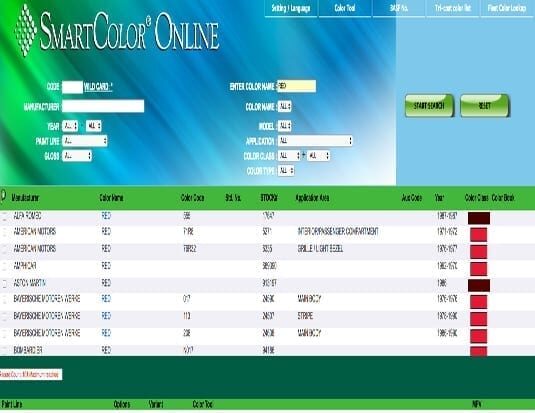Check the Bayerische Motoren Werke code 017 row
535x413 pixels.
5,300
